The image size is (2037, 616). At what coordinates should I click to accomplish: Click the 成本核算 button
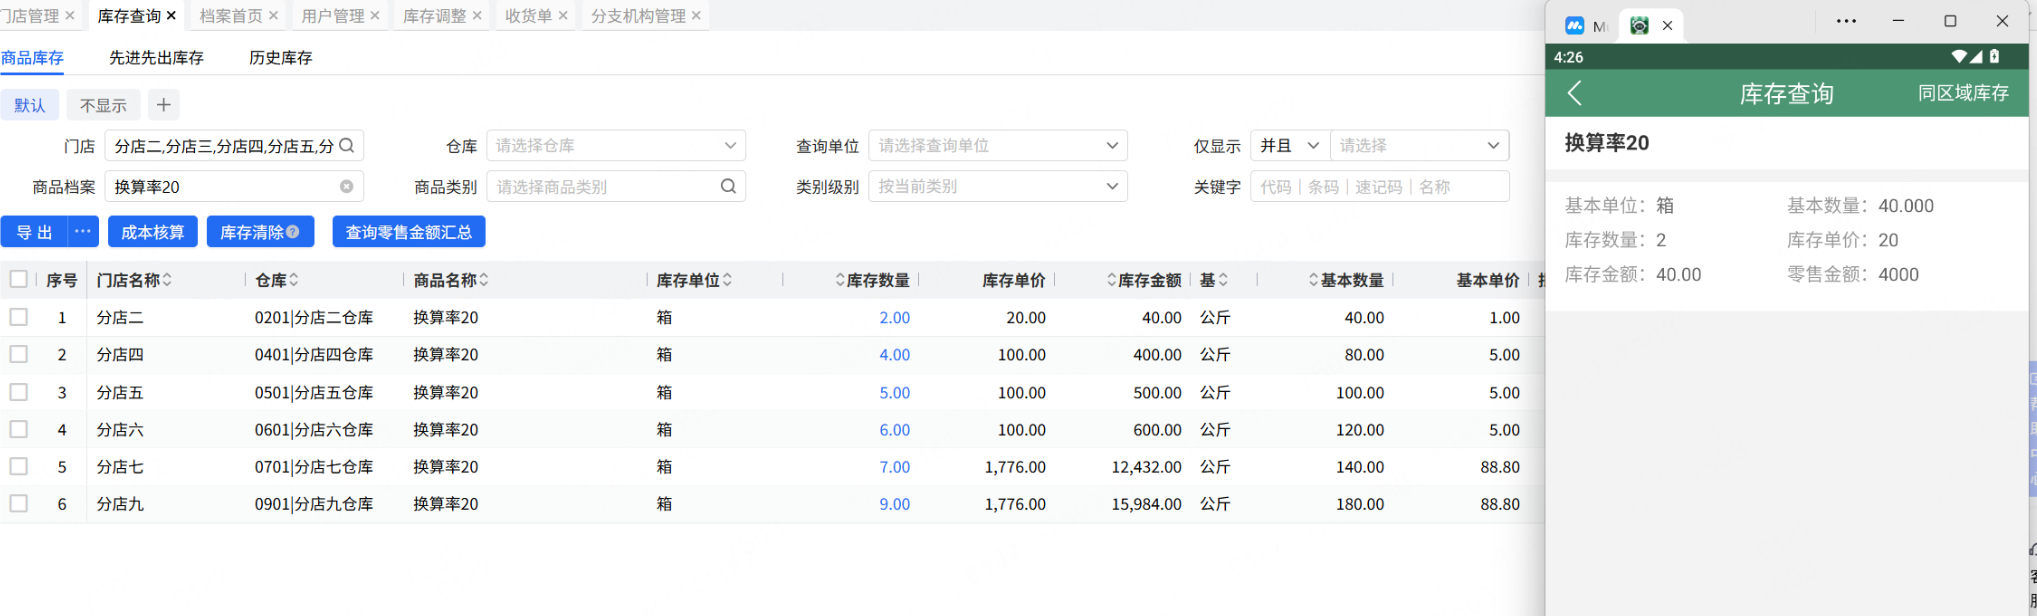click(152, 232)
